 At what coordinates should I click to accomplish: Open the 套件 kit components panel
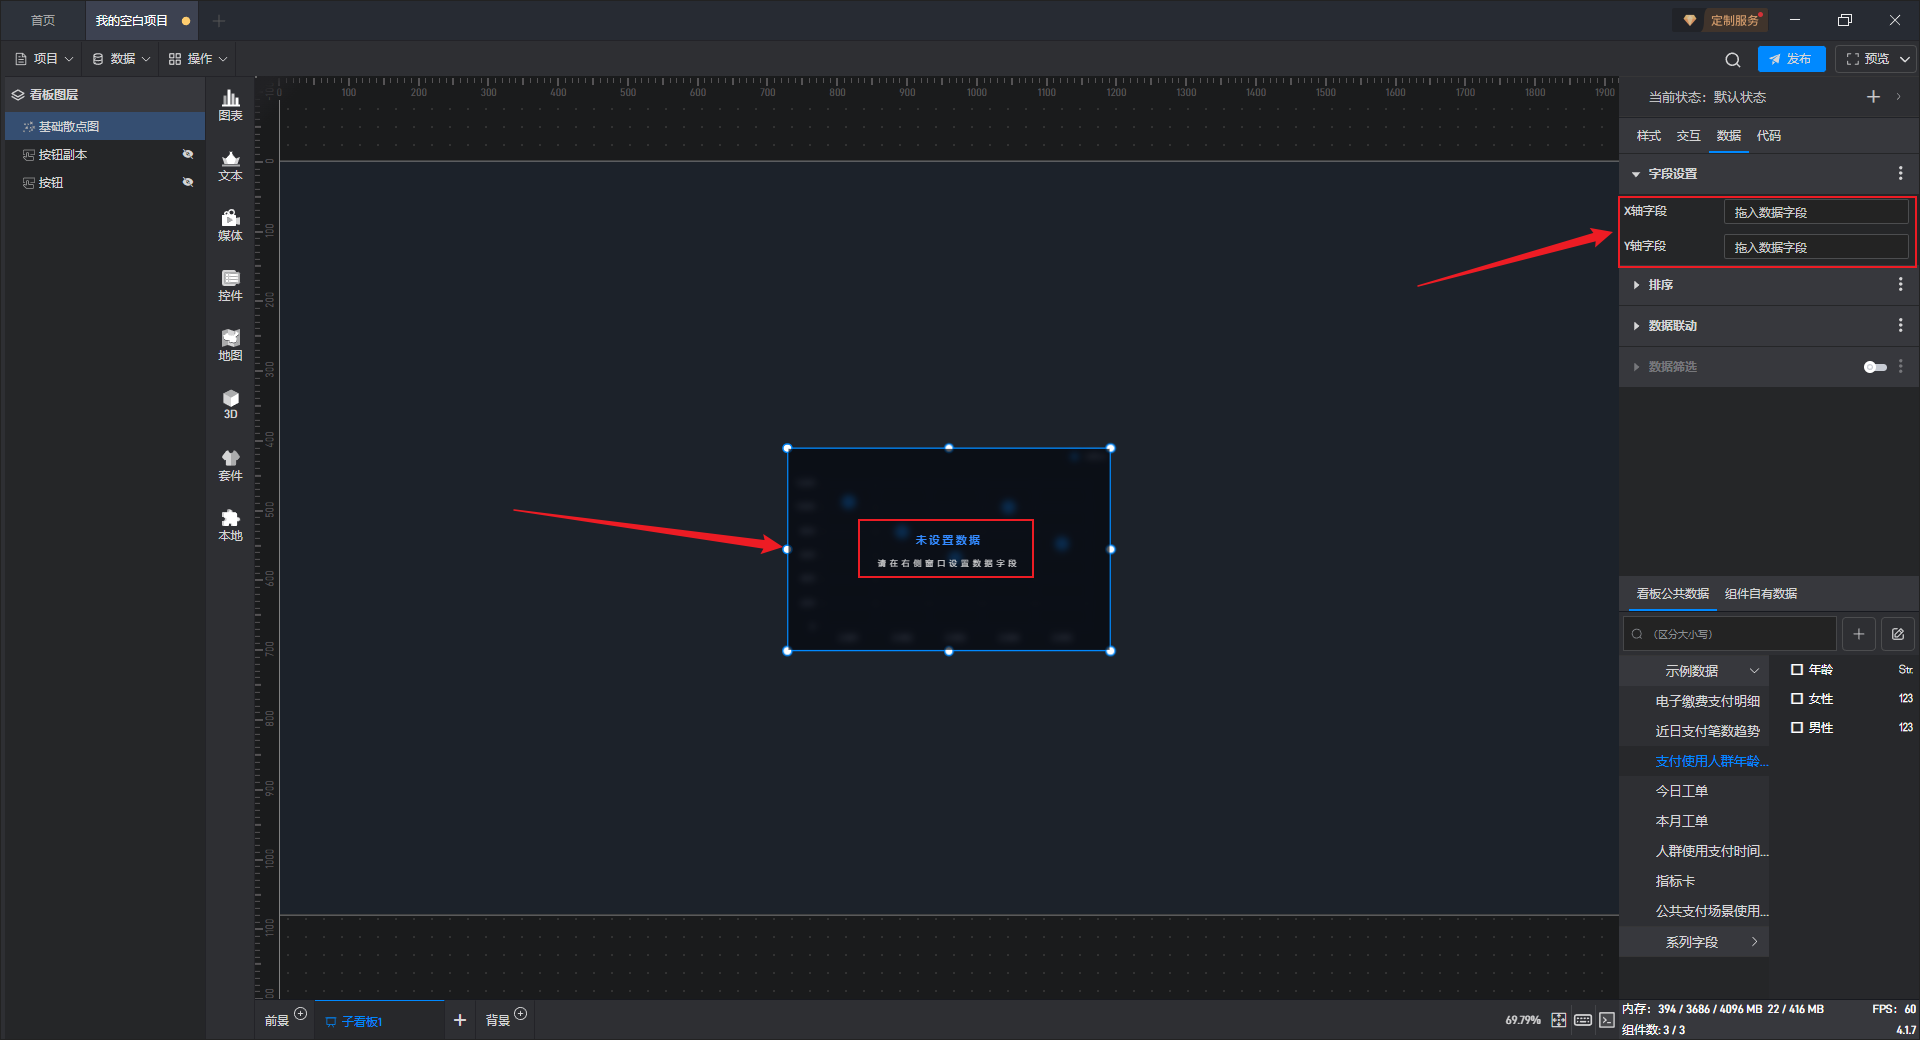230,465
